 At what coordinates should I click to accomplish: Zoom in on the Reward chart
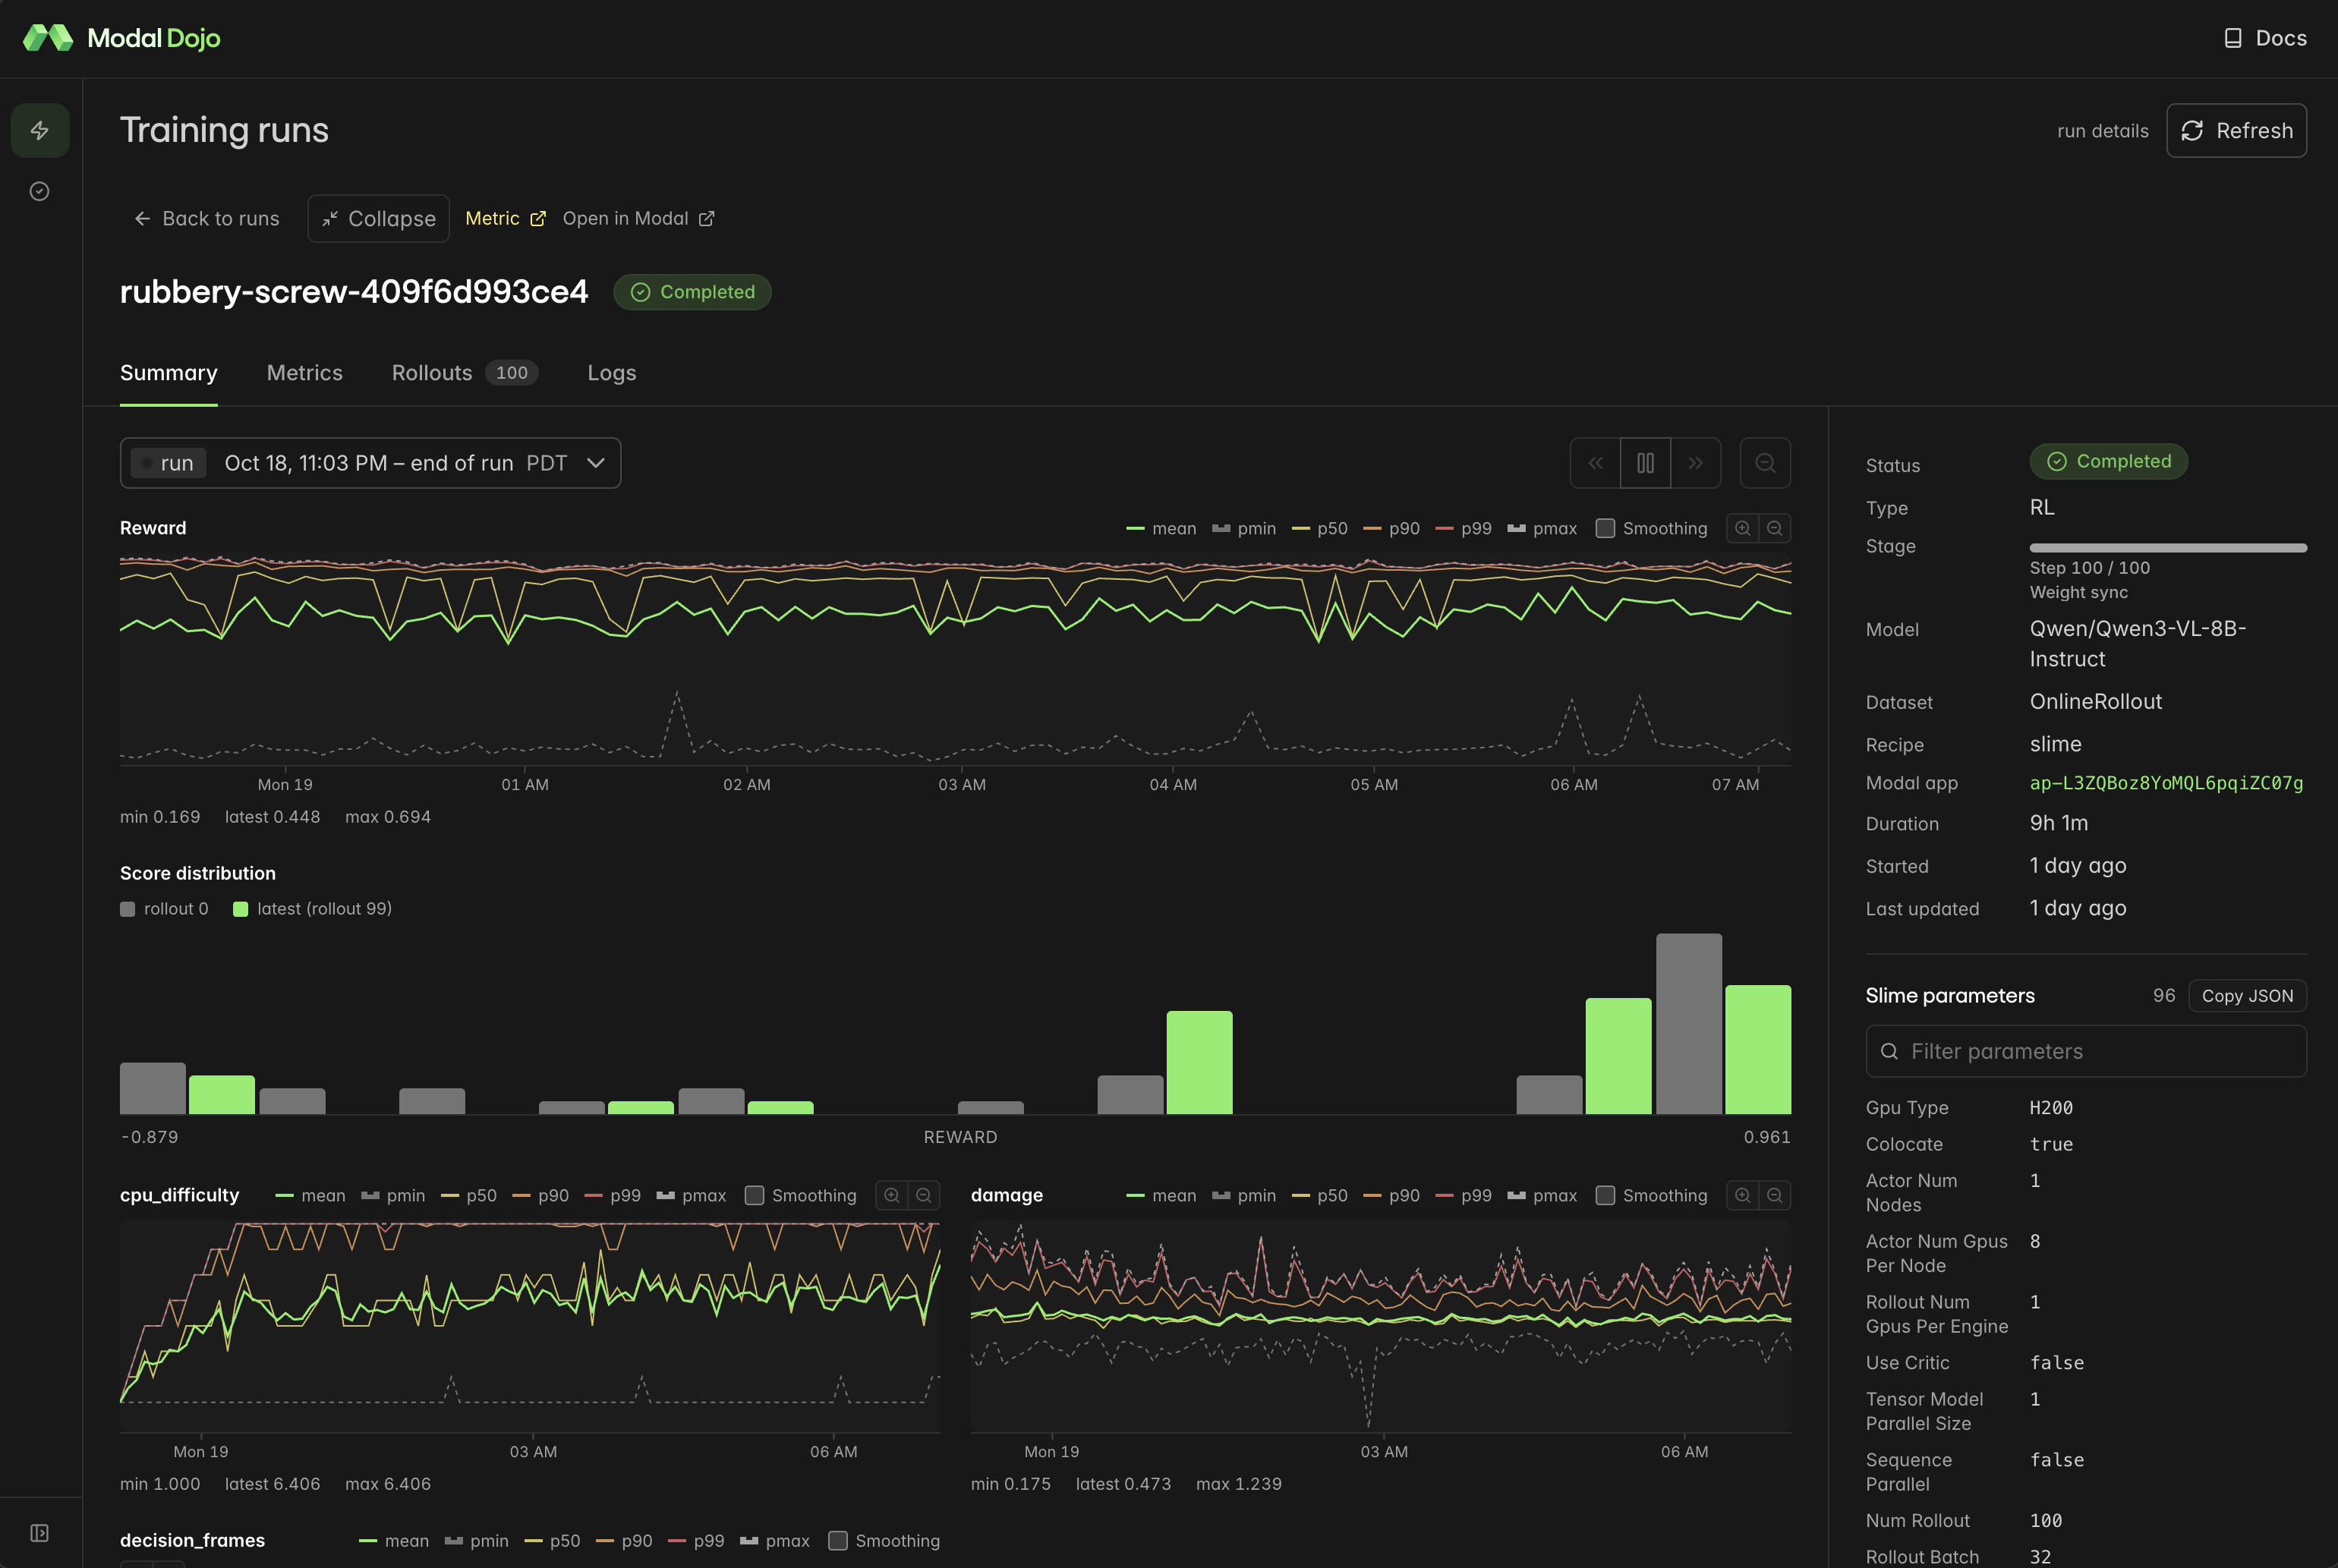pos(1742,528)
